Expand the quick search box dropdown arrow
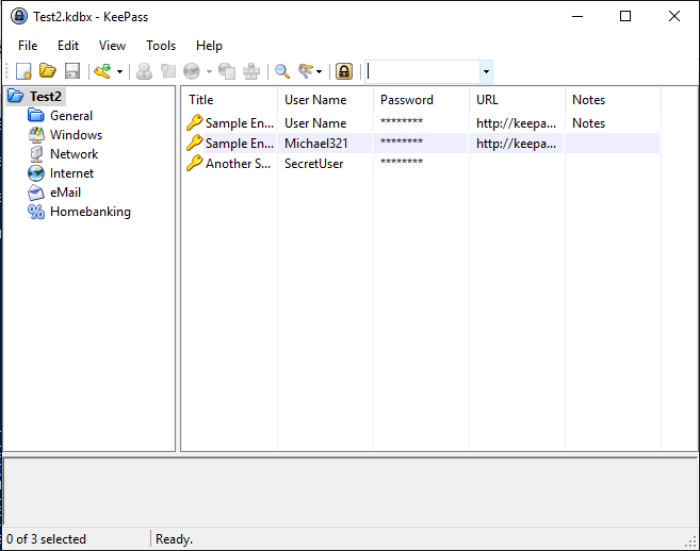This screenshot has height=551, width=700. tap(486, 72)
